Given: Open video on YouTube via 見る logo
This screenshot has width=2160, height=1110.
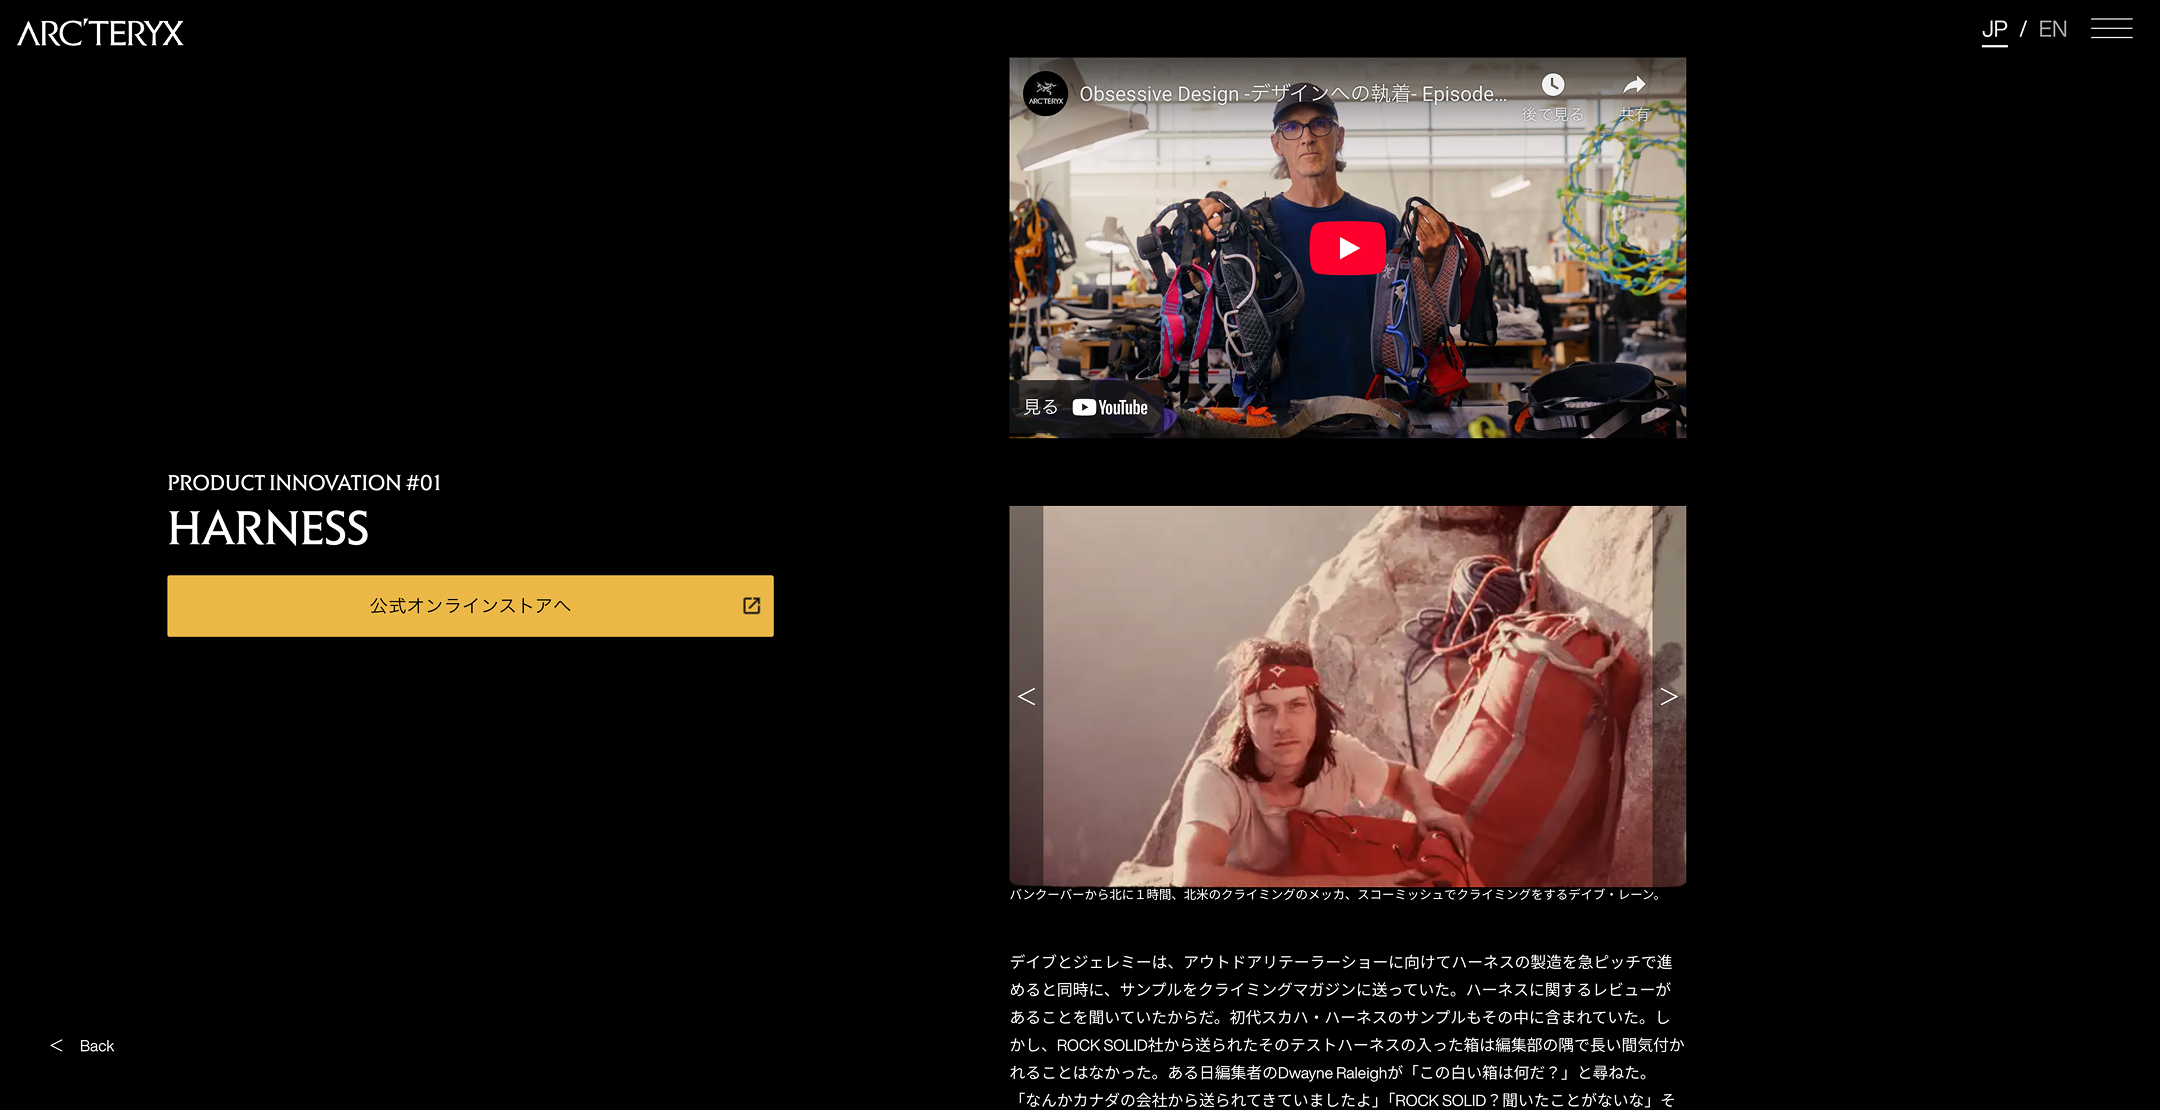Looking at the screenshot, I should point(1085,407).
